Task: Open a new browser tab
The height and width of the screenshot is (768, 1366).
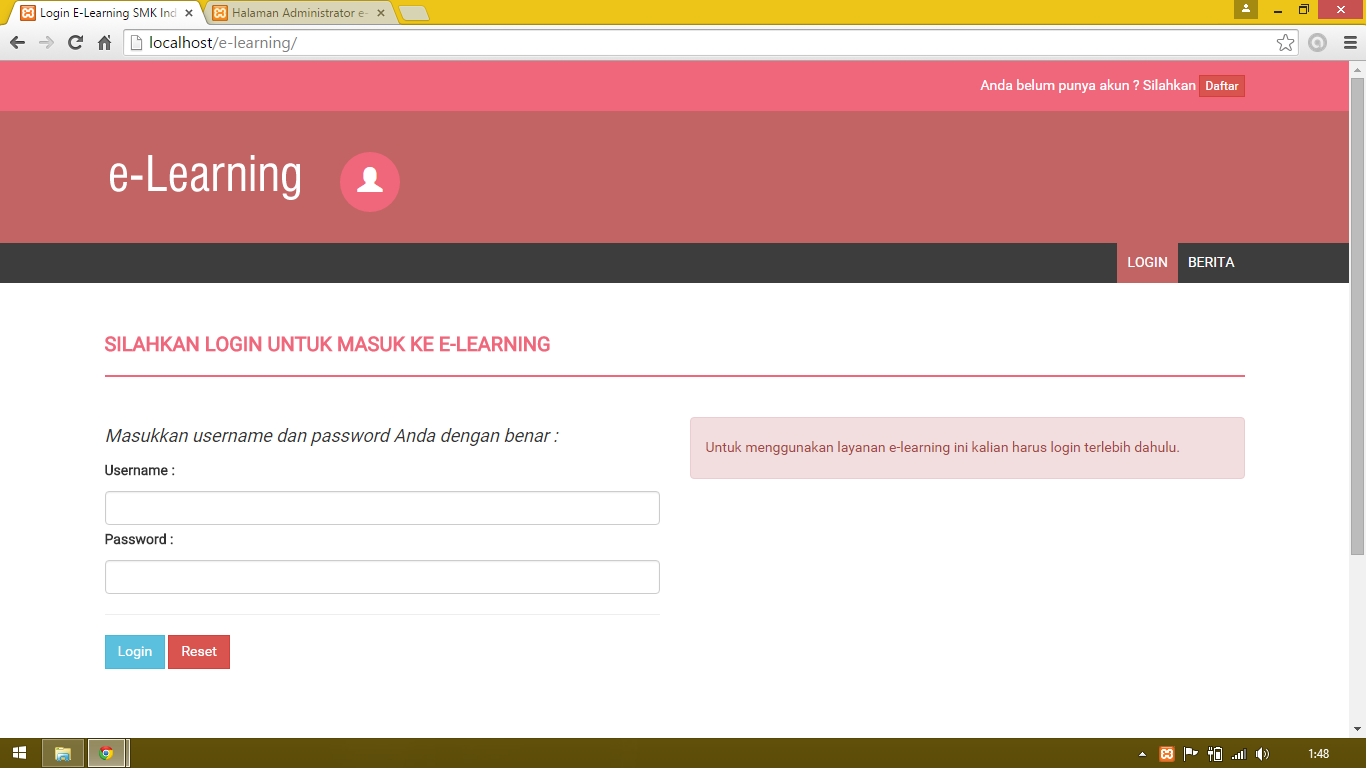Action: [x=414, y=13]
